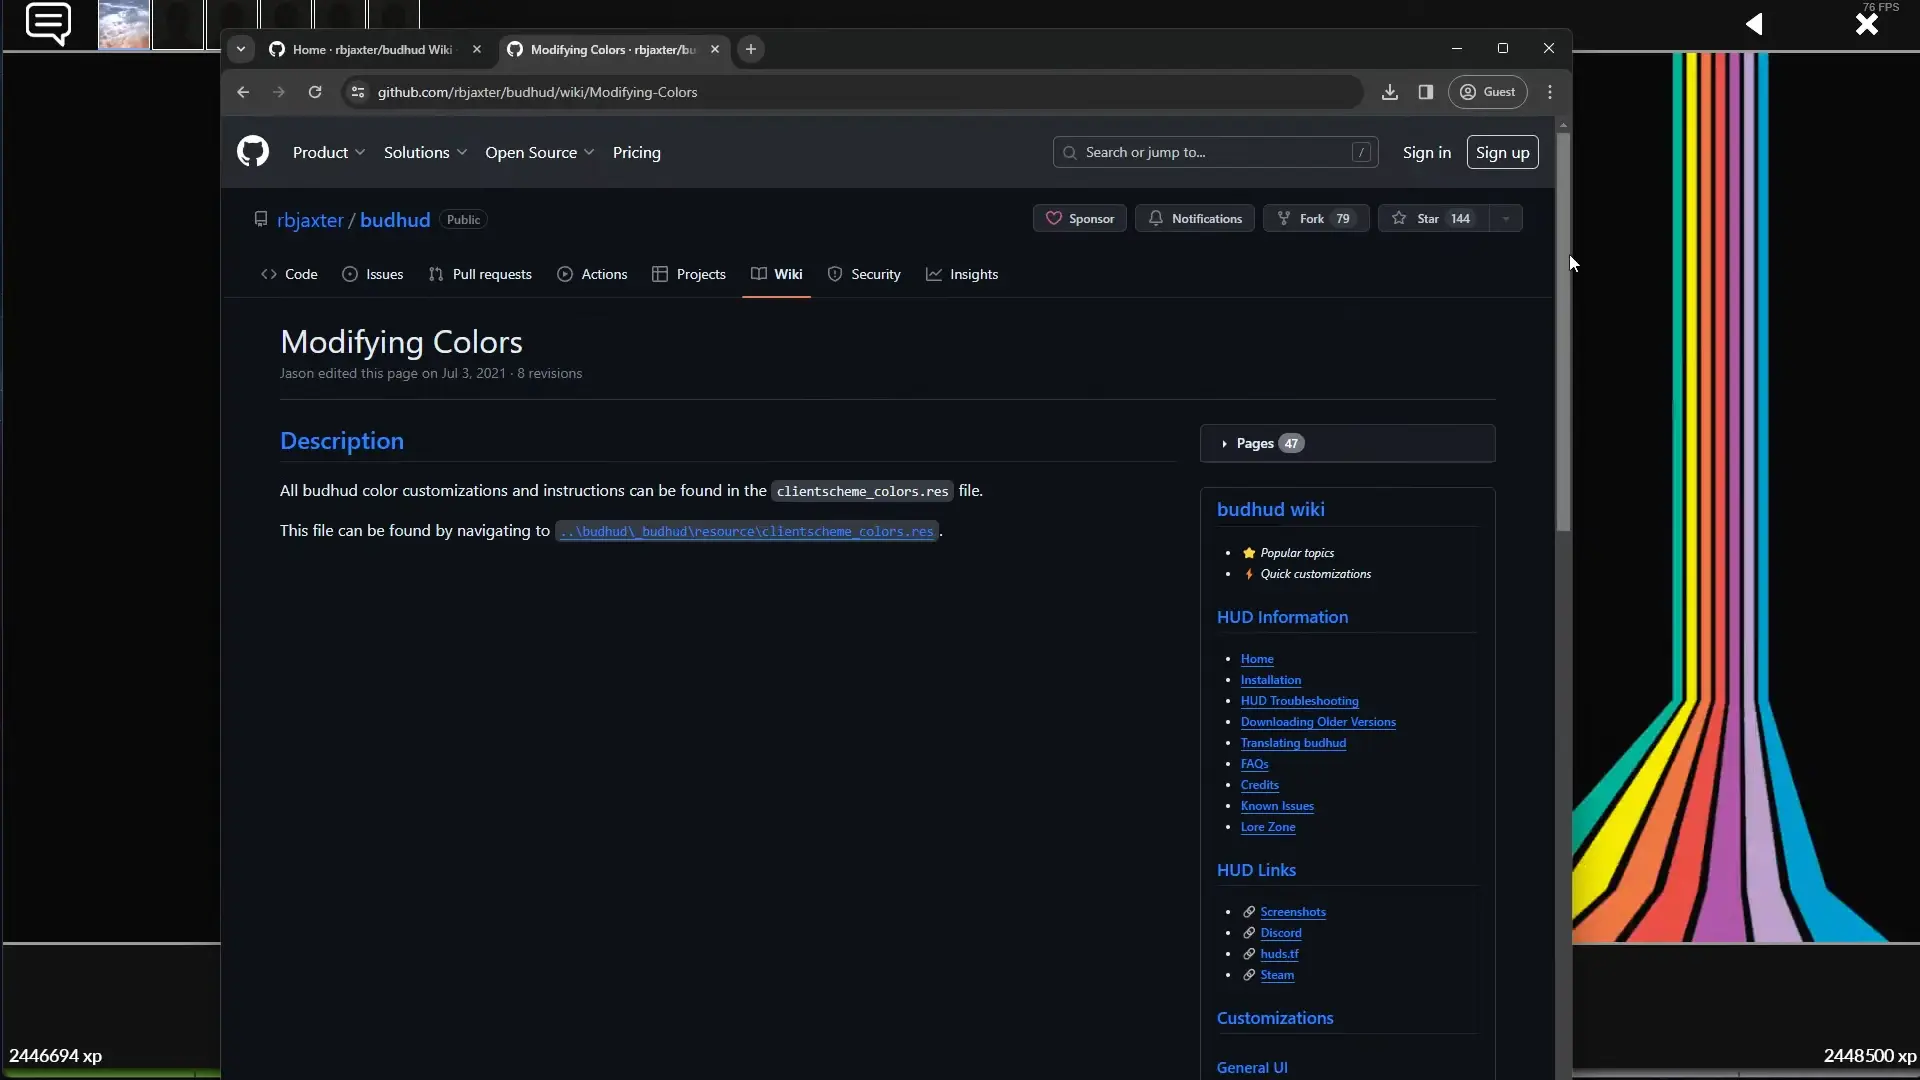Open the Security tab
The height and width of the screenshot is (1080, 1920).
[x=864, y=274]
